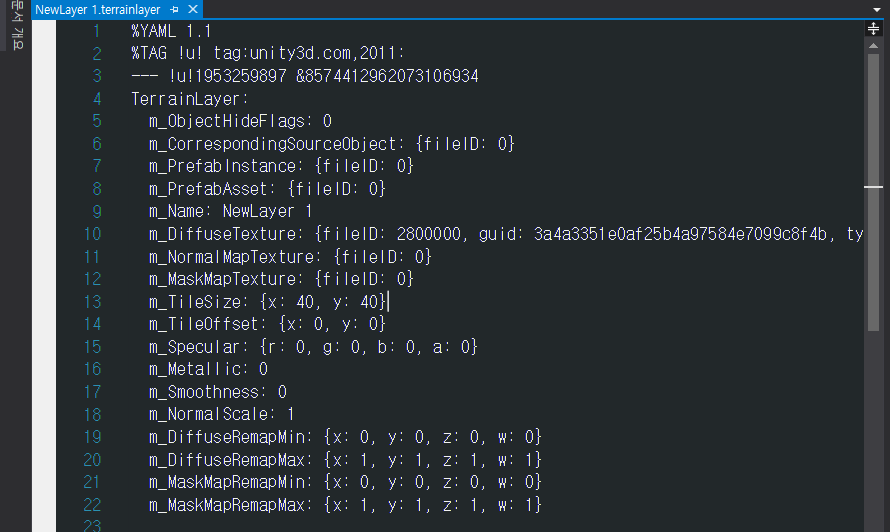Click line number 22 in margin
The width and height of the screenshot is (890, 532).
(x=92, y=505)
